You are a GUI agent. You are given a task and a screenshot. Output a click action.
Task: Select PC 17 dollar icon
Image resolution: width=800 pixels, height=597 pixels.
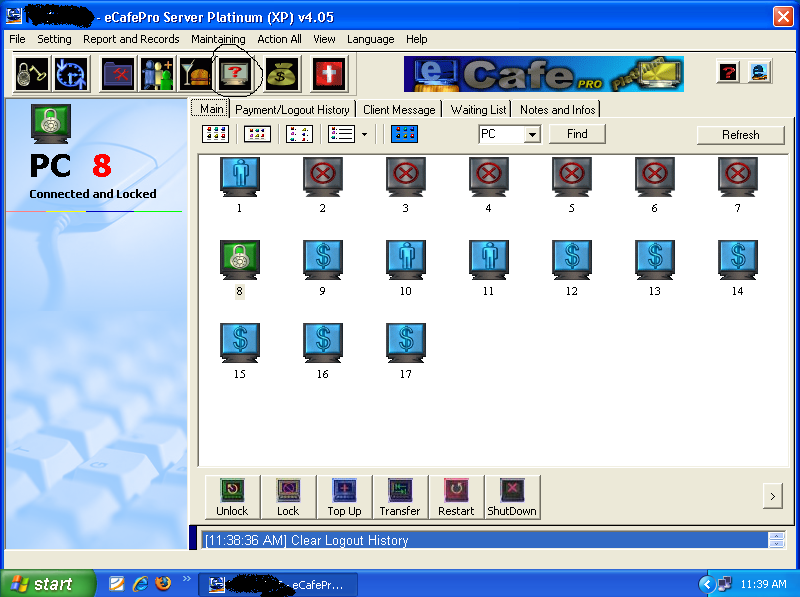[x=406, y=343]
